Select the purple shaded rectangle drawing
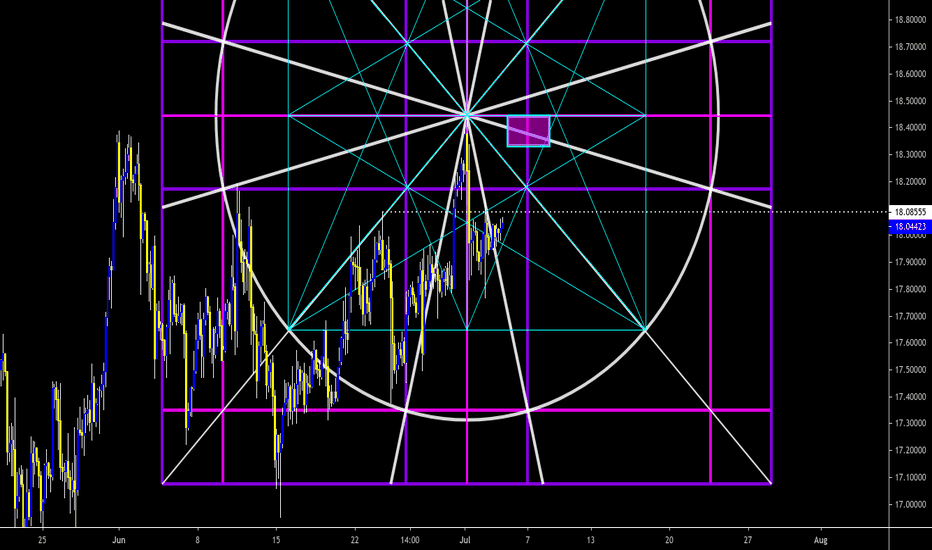 528,130
